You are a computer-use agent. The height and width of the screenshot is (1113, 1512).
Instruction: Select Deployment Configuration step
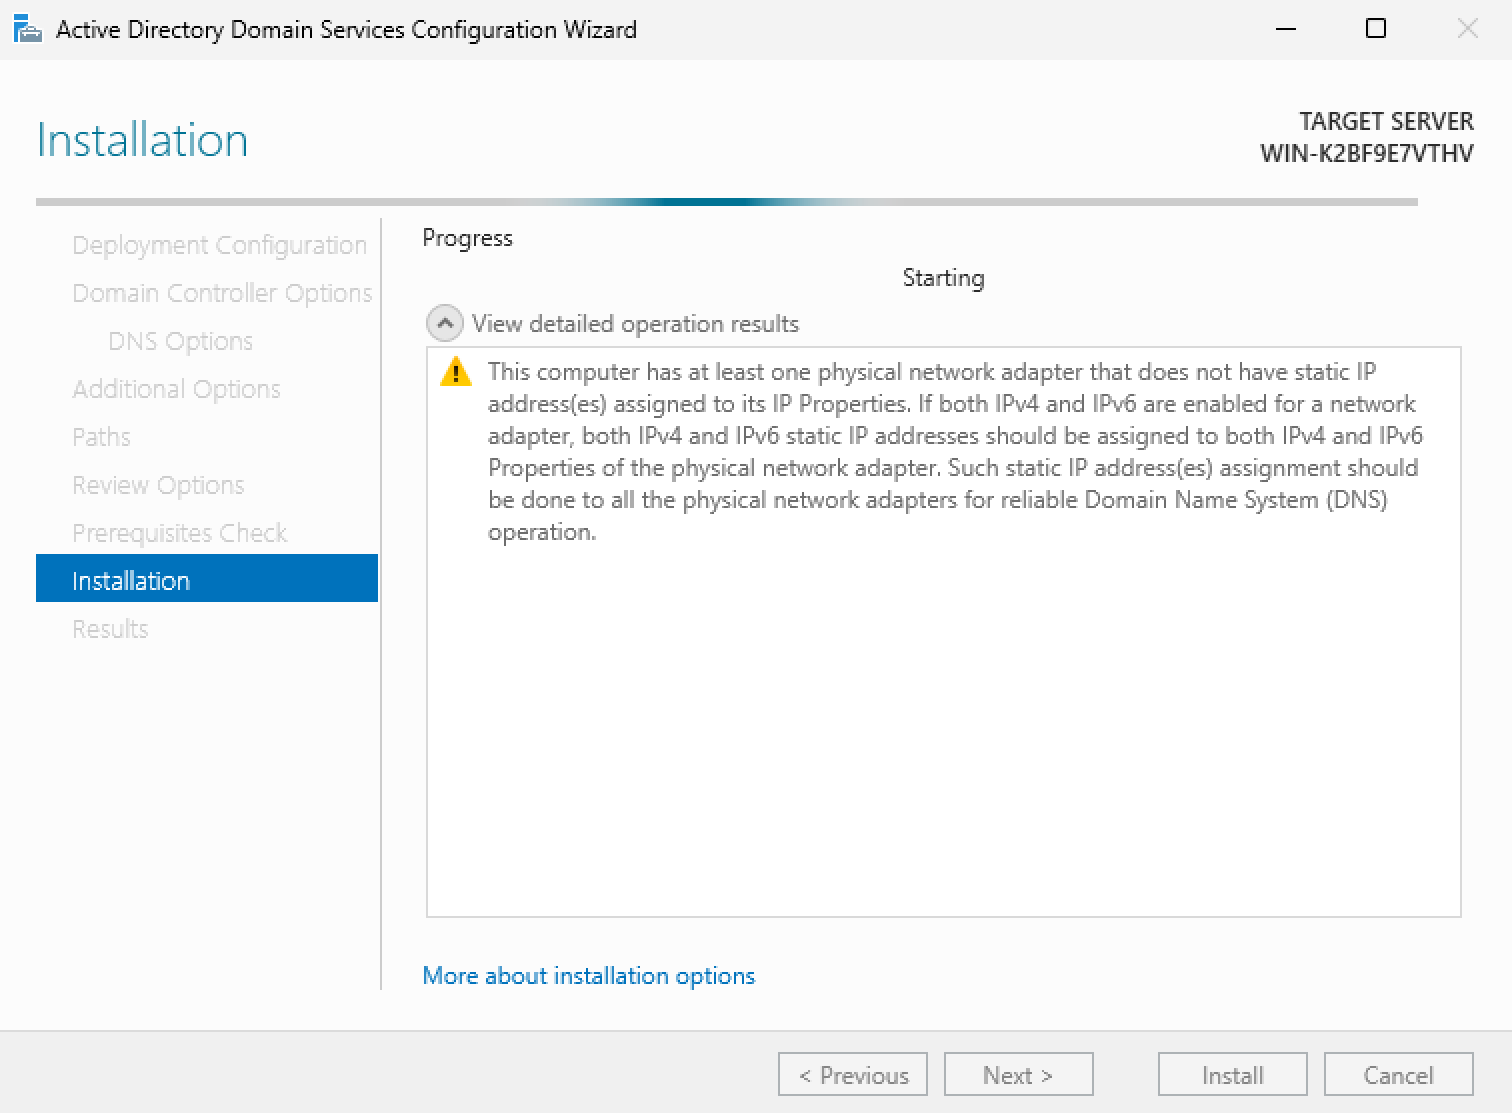click(219, 245)
